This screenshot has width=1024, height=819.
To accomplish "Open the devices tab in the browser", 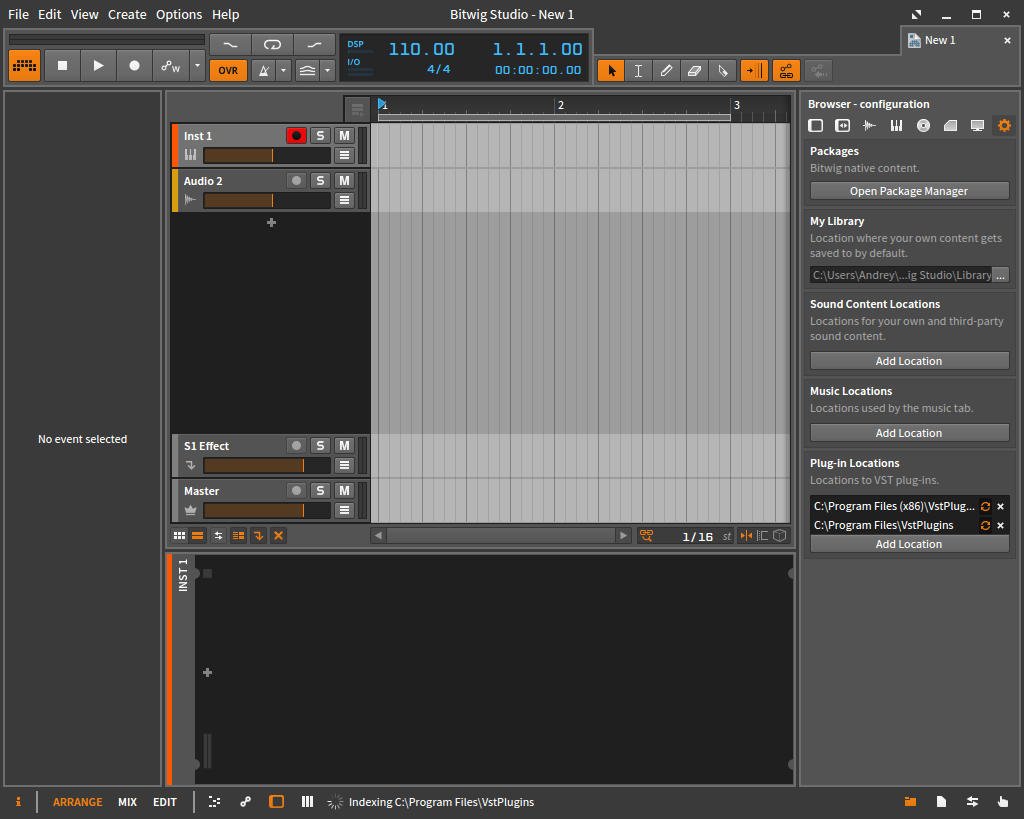I will (816, 125).
